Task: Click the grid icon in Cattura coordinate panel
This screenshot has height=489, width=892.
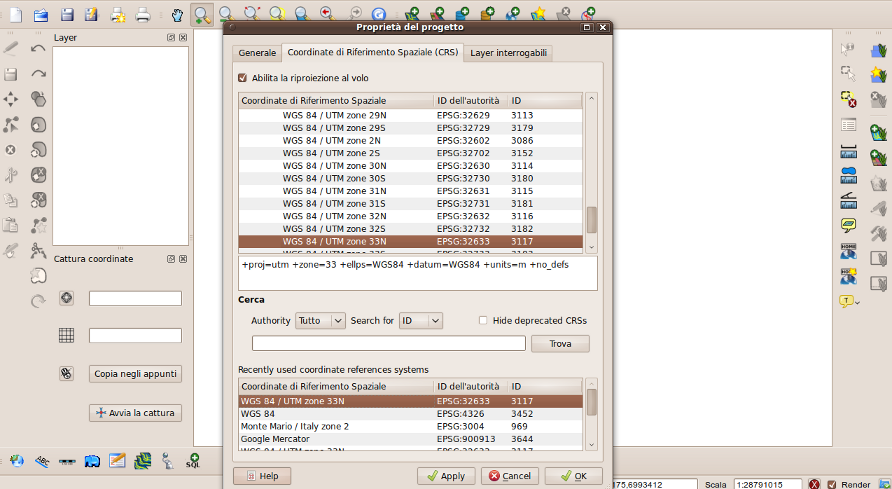Action: pos(67,335)
